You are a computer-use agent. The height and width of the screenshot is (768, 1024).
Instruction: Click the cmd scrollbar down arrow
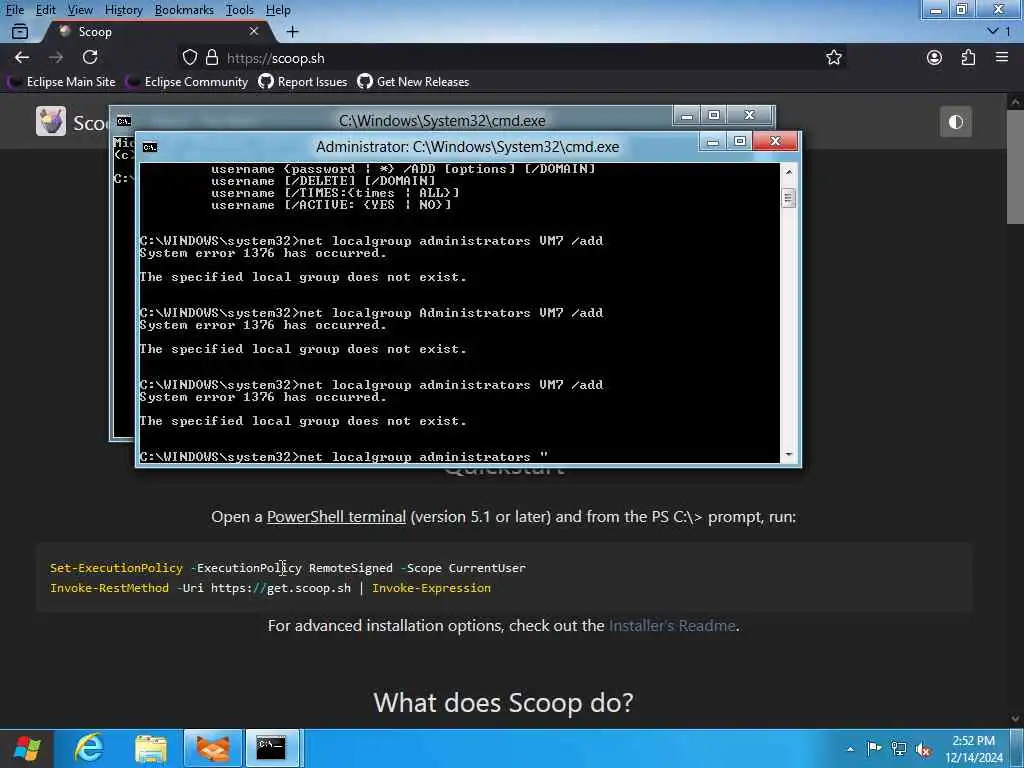(788, 455)
